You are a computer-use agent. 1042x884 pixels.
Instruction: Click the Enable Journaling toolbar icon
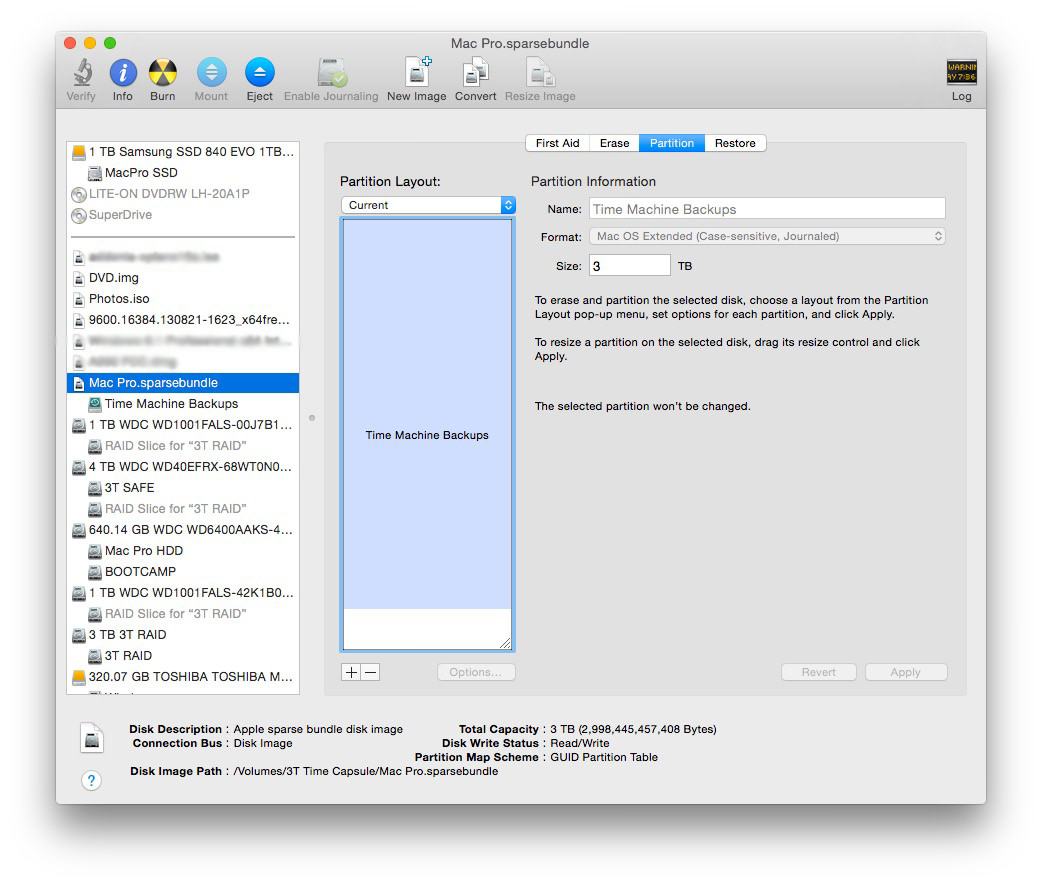click(x=332, y=72)
